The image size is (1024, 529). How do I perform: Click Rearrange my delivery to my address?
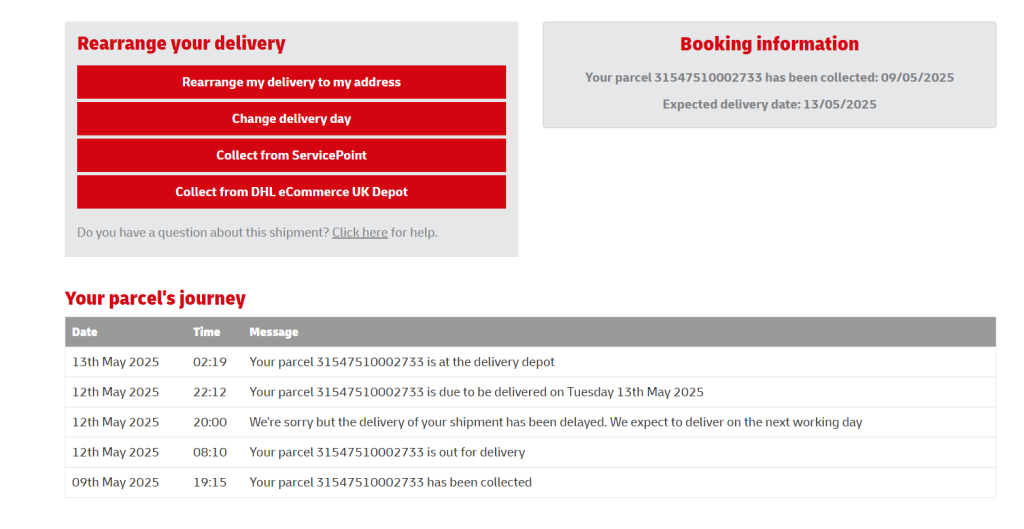tap(291, 82)
